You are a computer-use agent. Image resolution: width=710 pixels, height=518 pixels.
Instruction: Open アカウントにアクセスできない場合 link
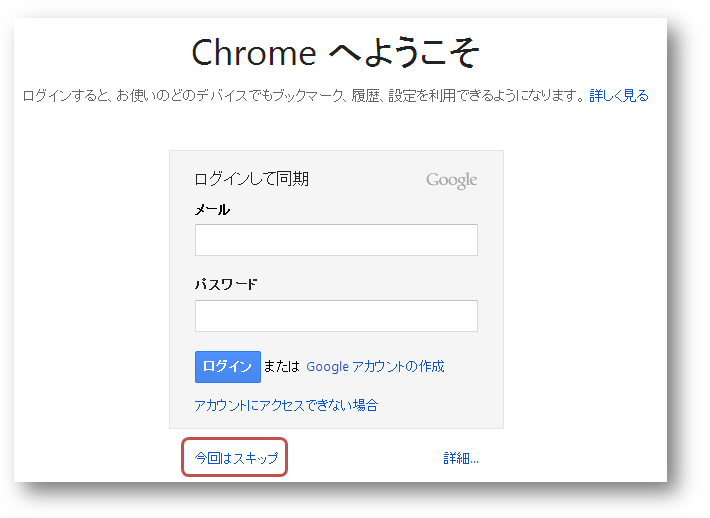pyautogui.click(x=286, y=405)
